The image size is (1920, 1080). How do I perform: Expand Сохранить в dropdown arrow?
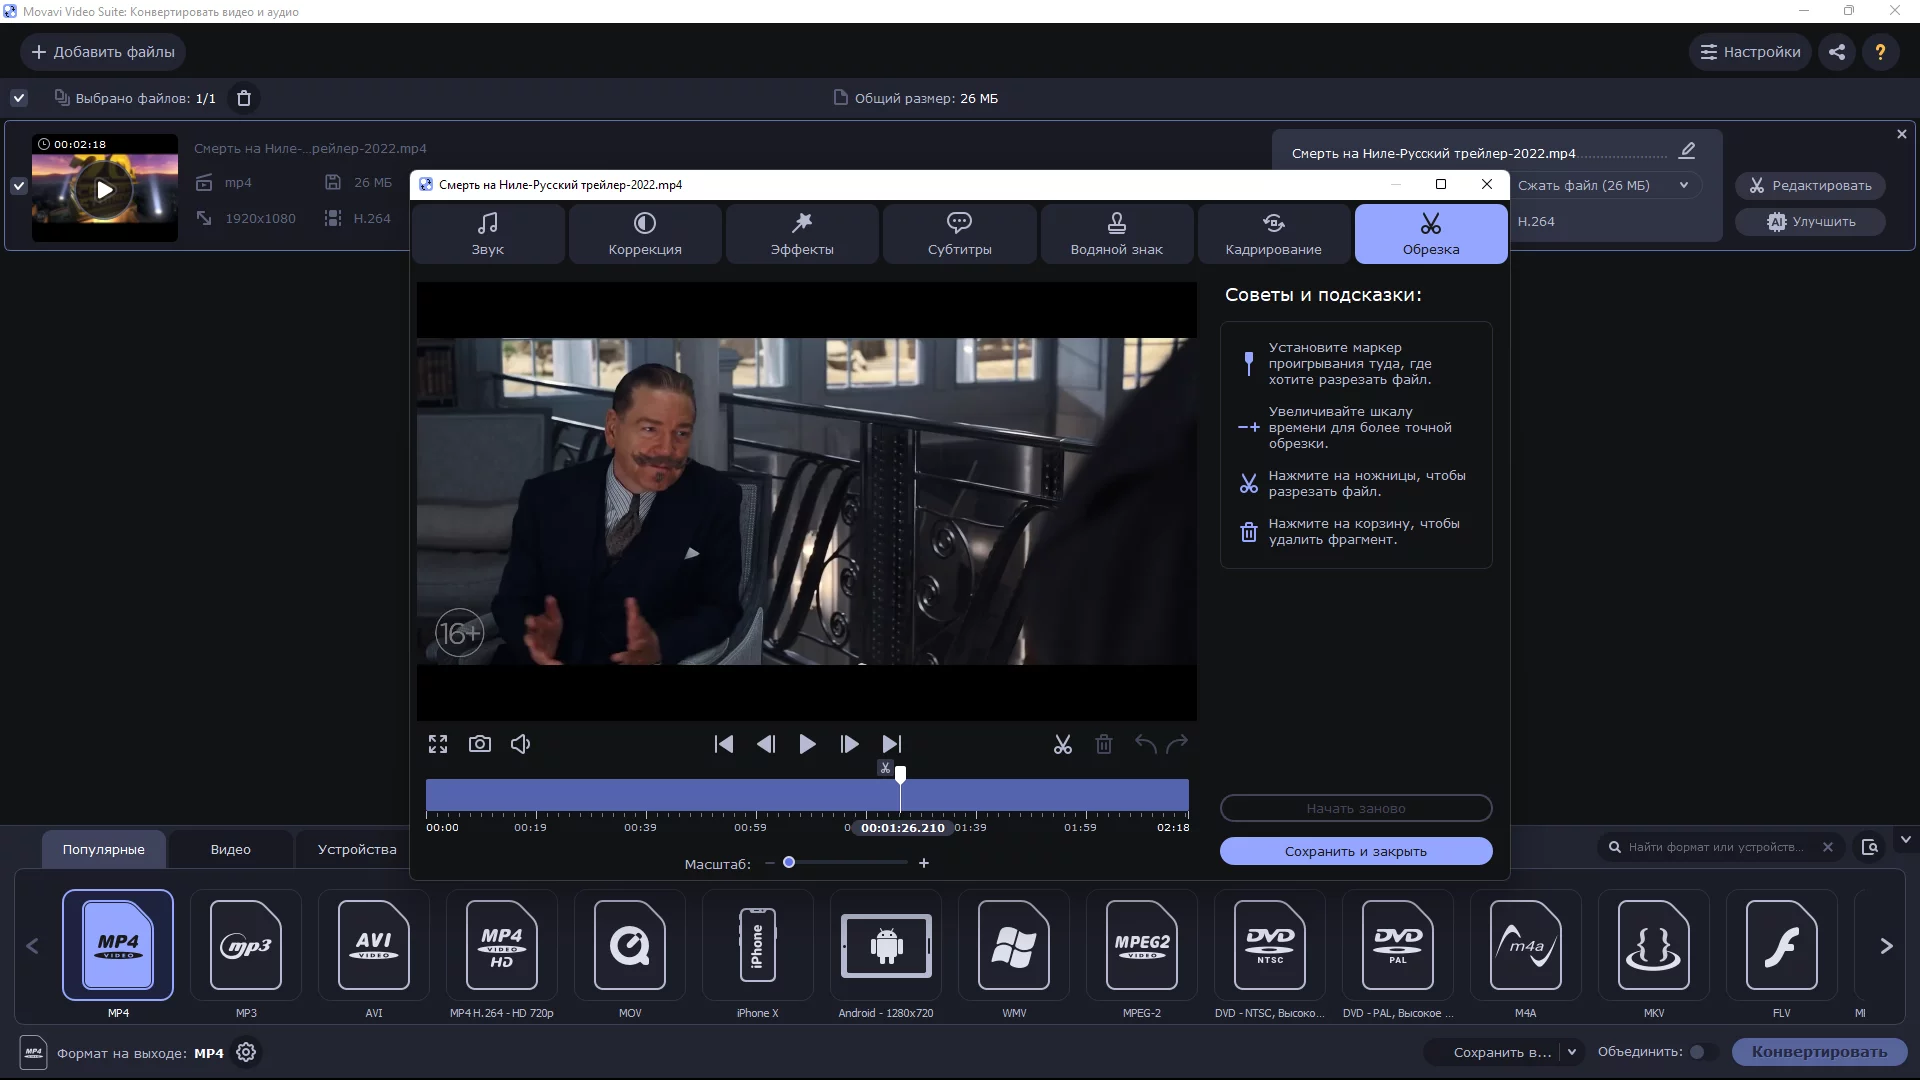[1572, 1052]
